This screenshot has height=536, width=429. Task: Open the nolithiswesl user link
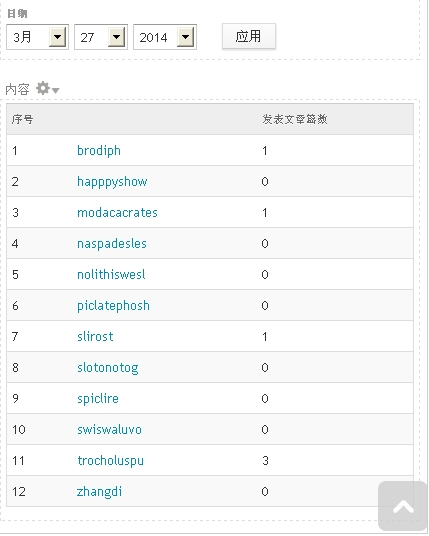(x=111, y=274)
